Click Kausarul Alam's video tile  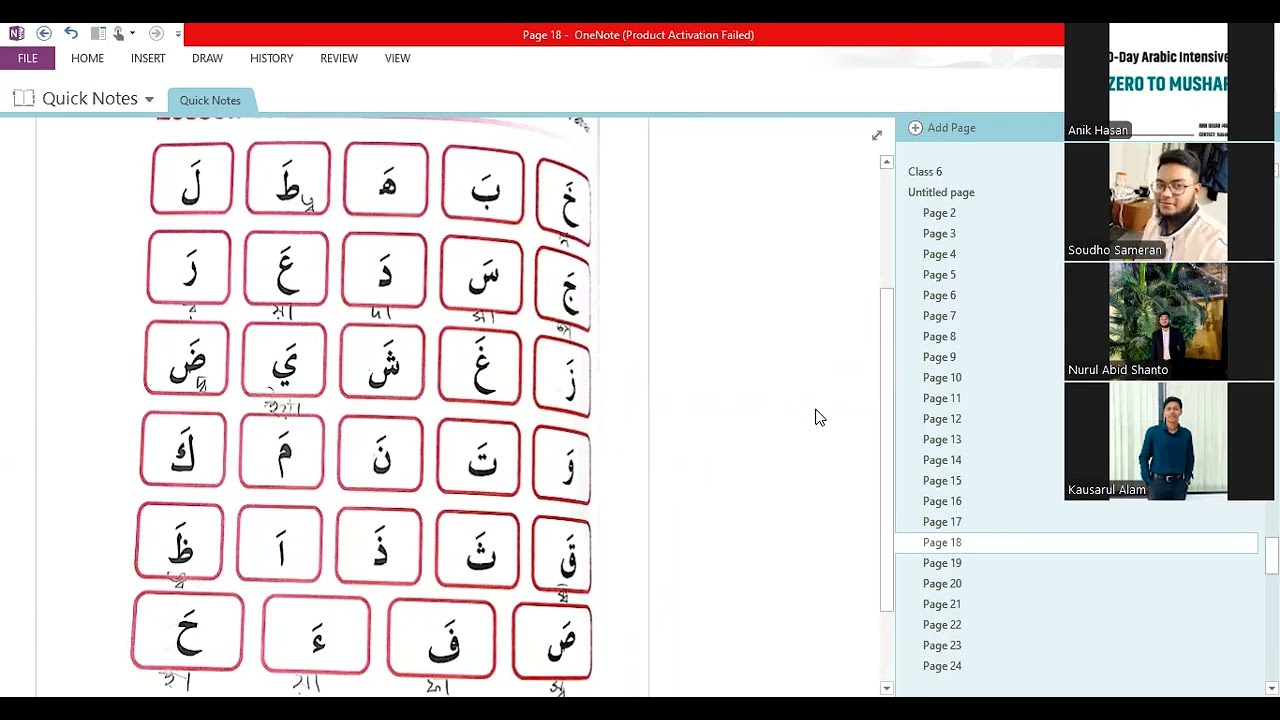(x=1169, y=441)
